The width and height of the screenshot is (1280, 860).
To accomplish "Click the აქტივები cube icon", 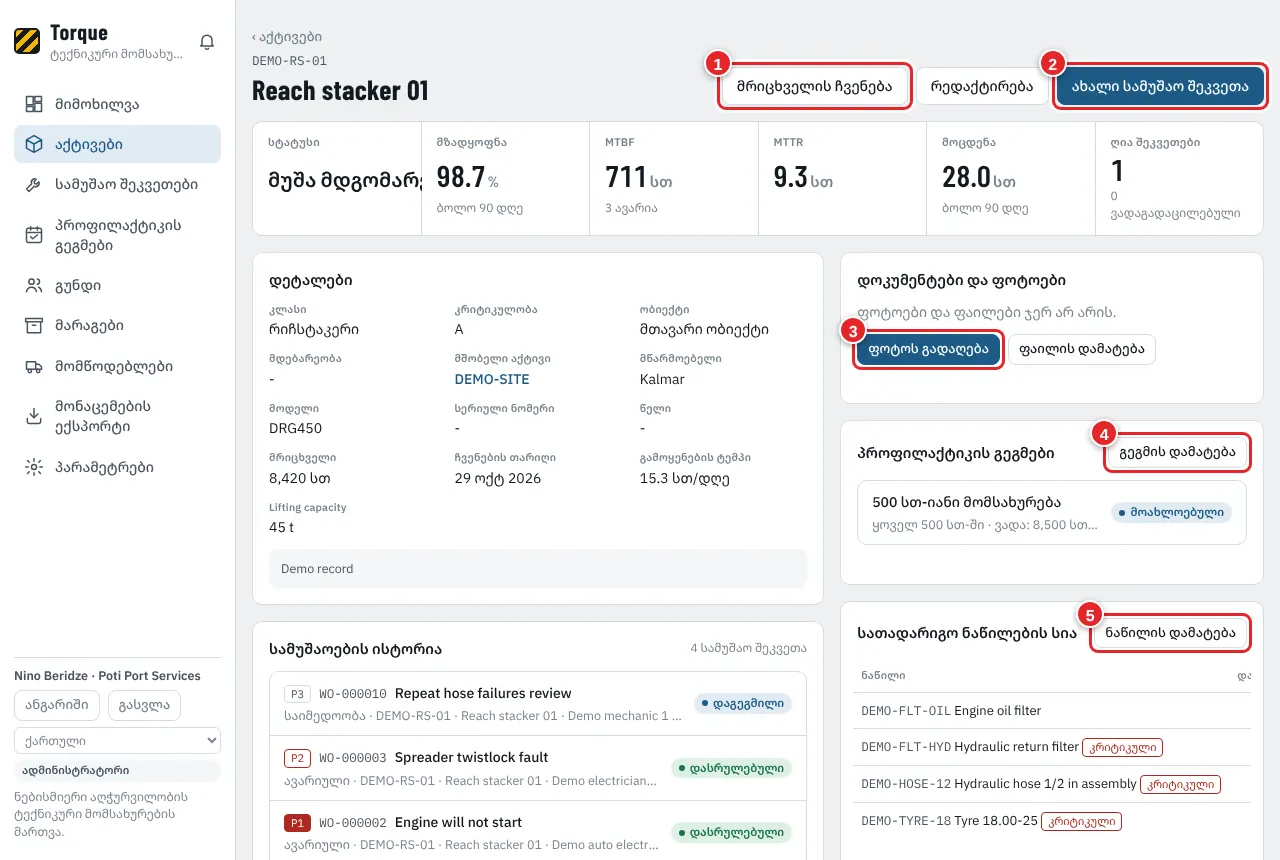I will [x=34, y=144].
